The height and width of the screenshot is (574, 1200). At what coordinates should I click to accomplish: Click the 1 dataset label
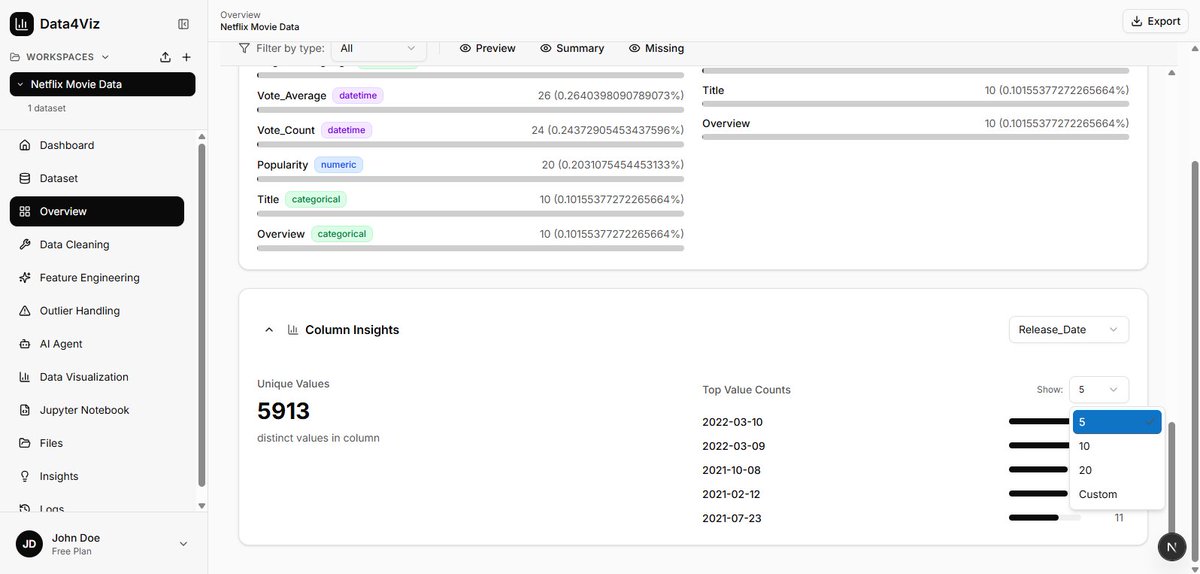click(47, 108)
